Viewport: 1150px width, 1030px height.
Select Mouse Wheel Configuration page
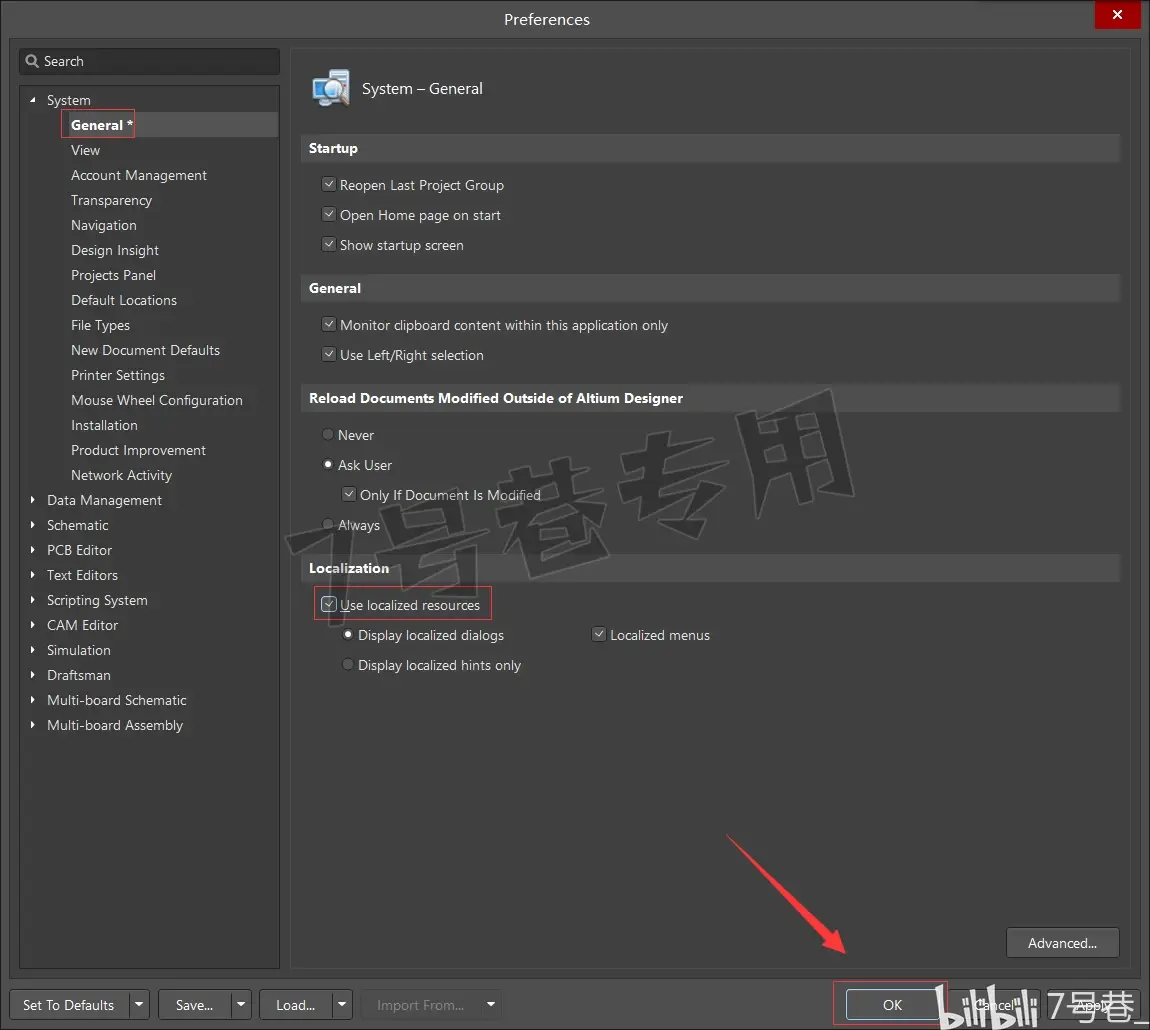coord(156,401)
